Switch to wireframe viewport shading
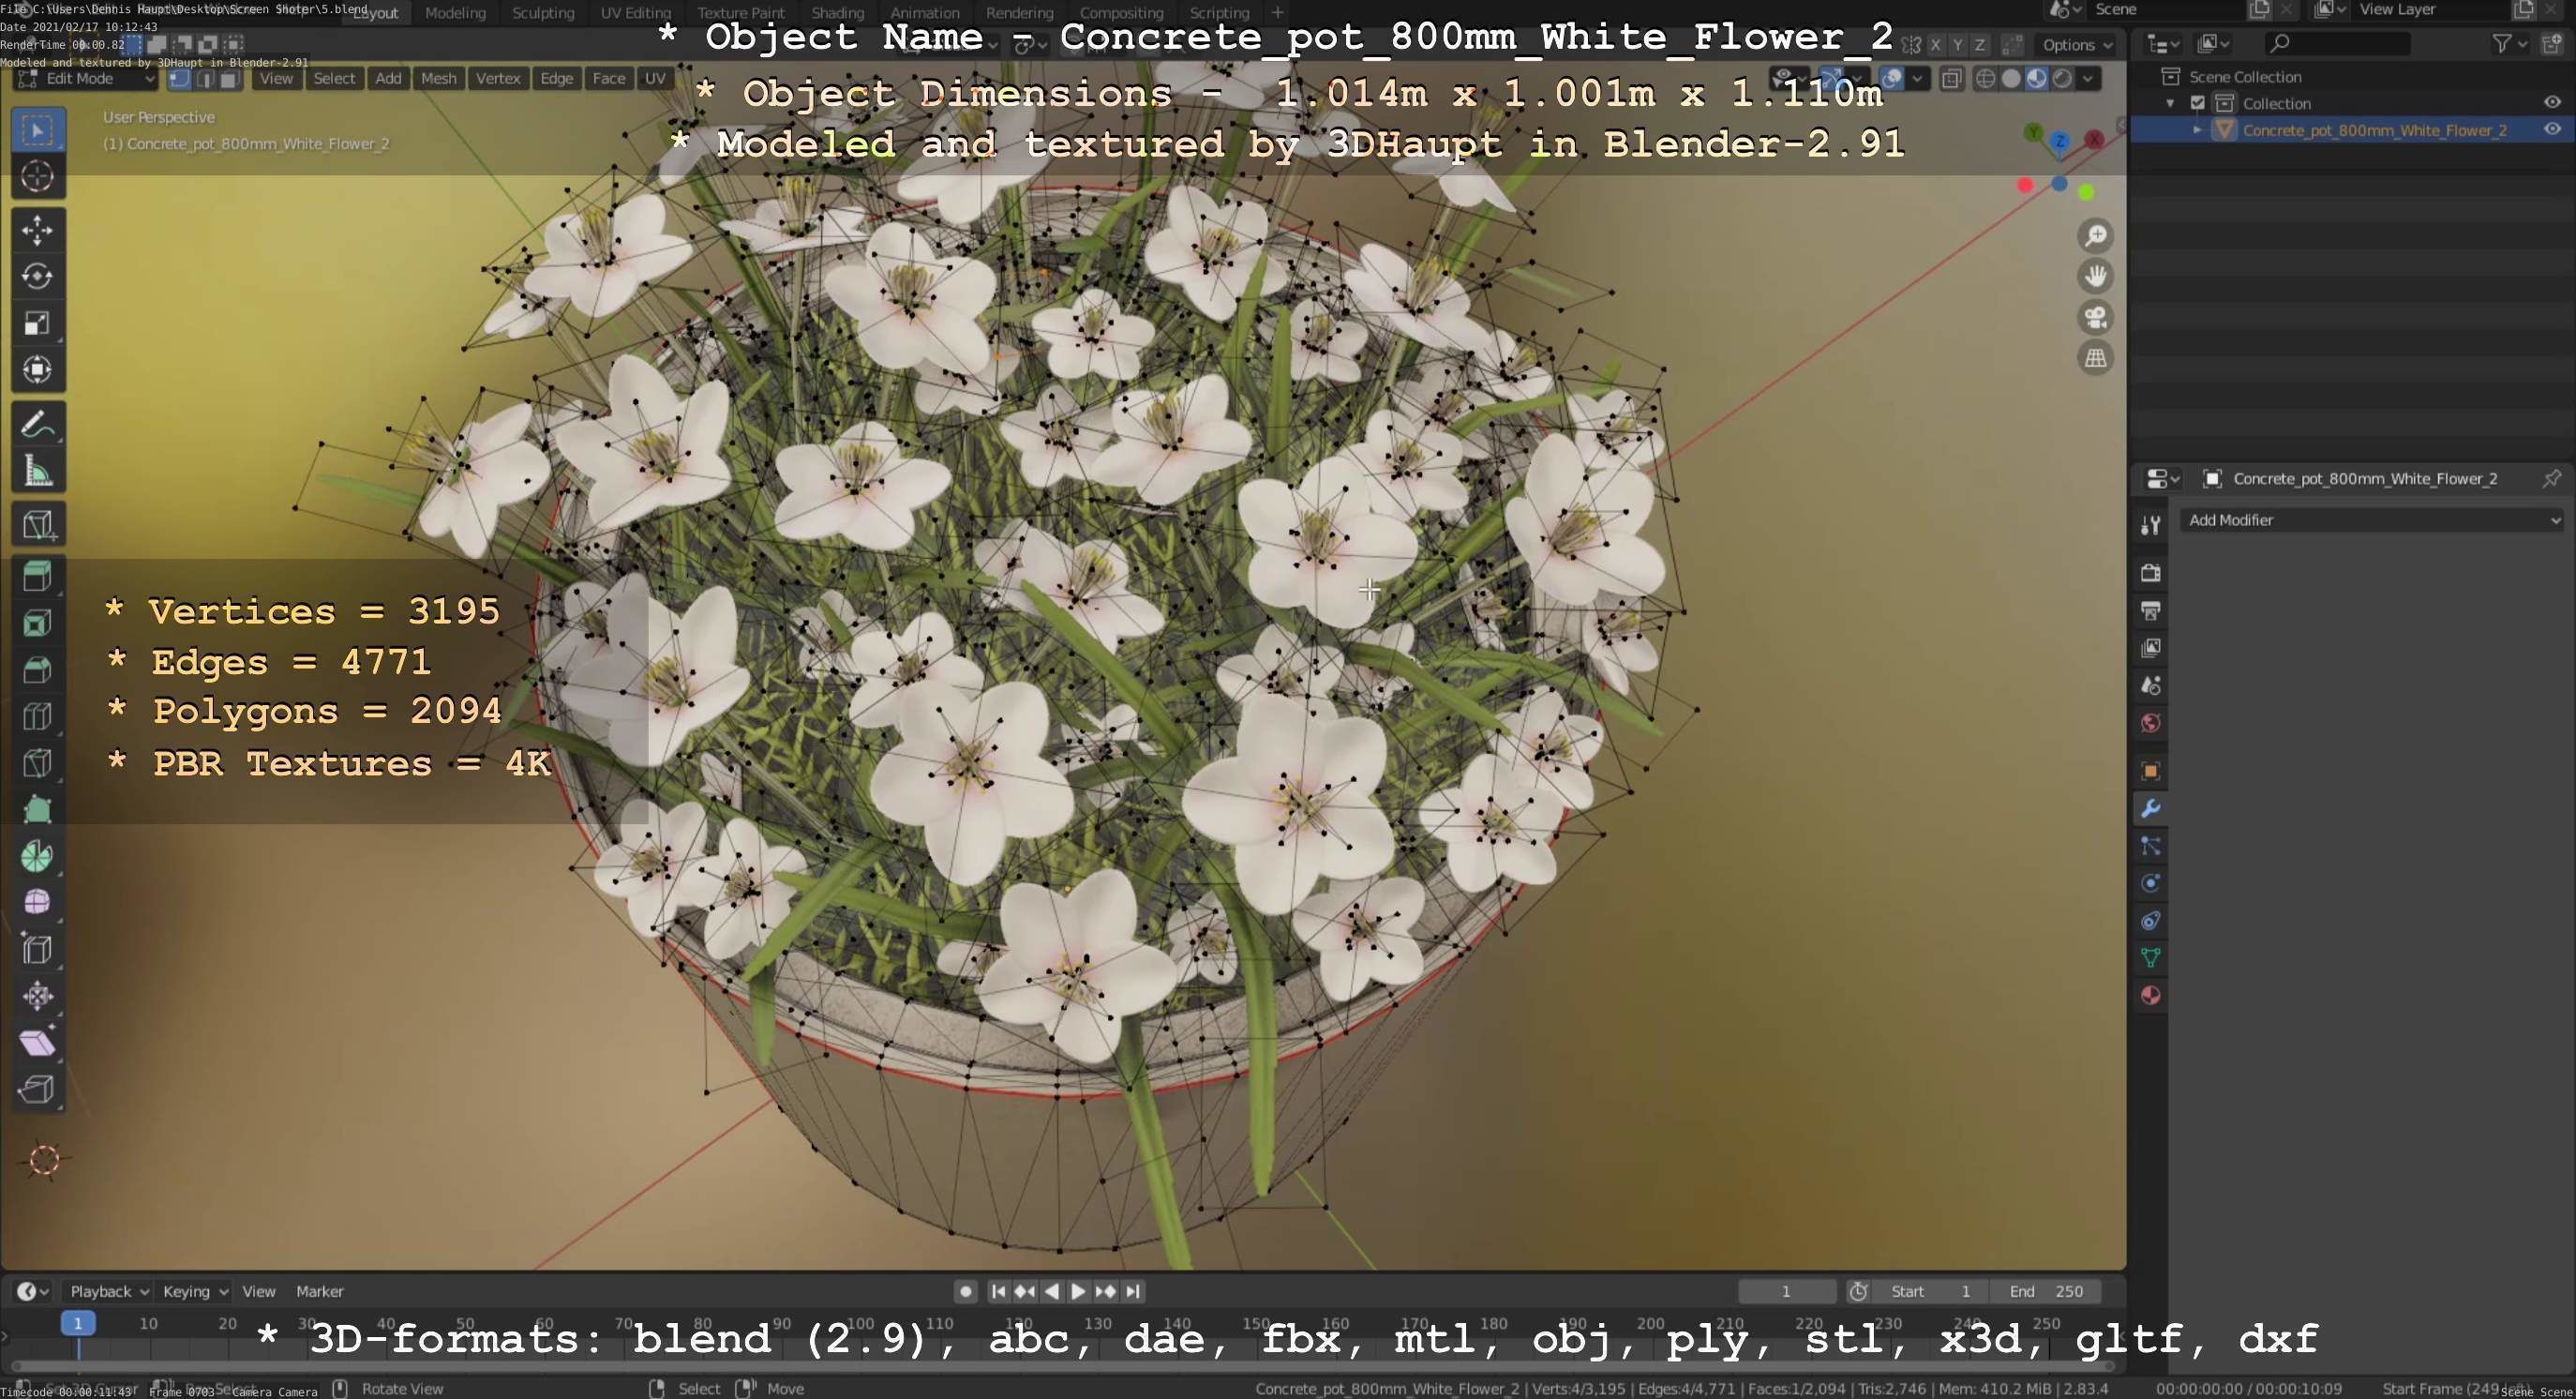This screenshot has width=2576, height=1399. [x=1986, y=79]
